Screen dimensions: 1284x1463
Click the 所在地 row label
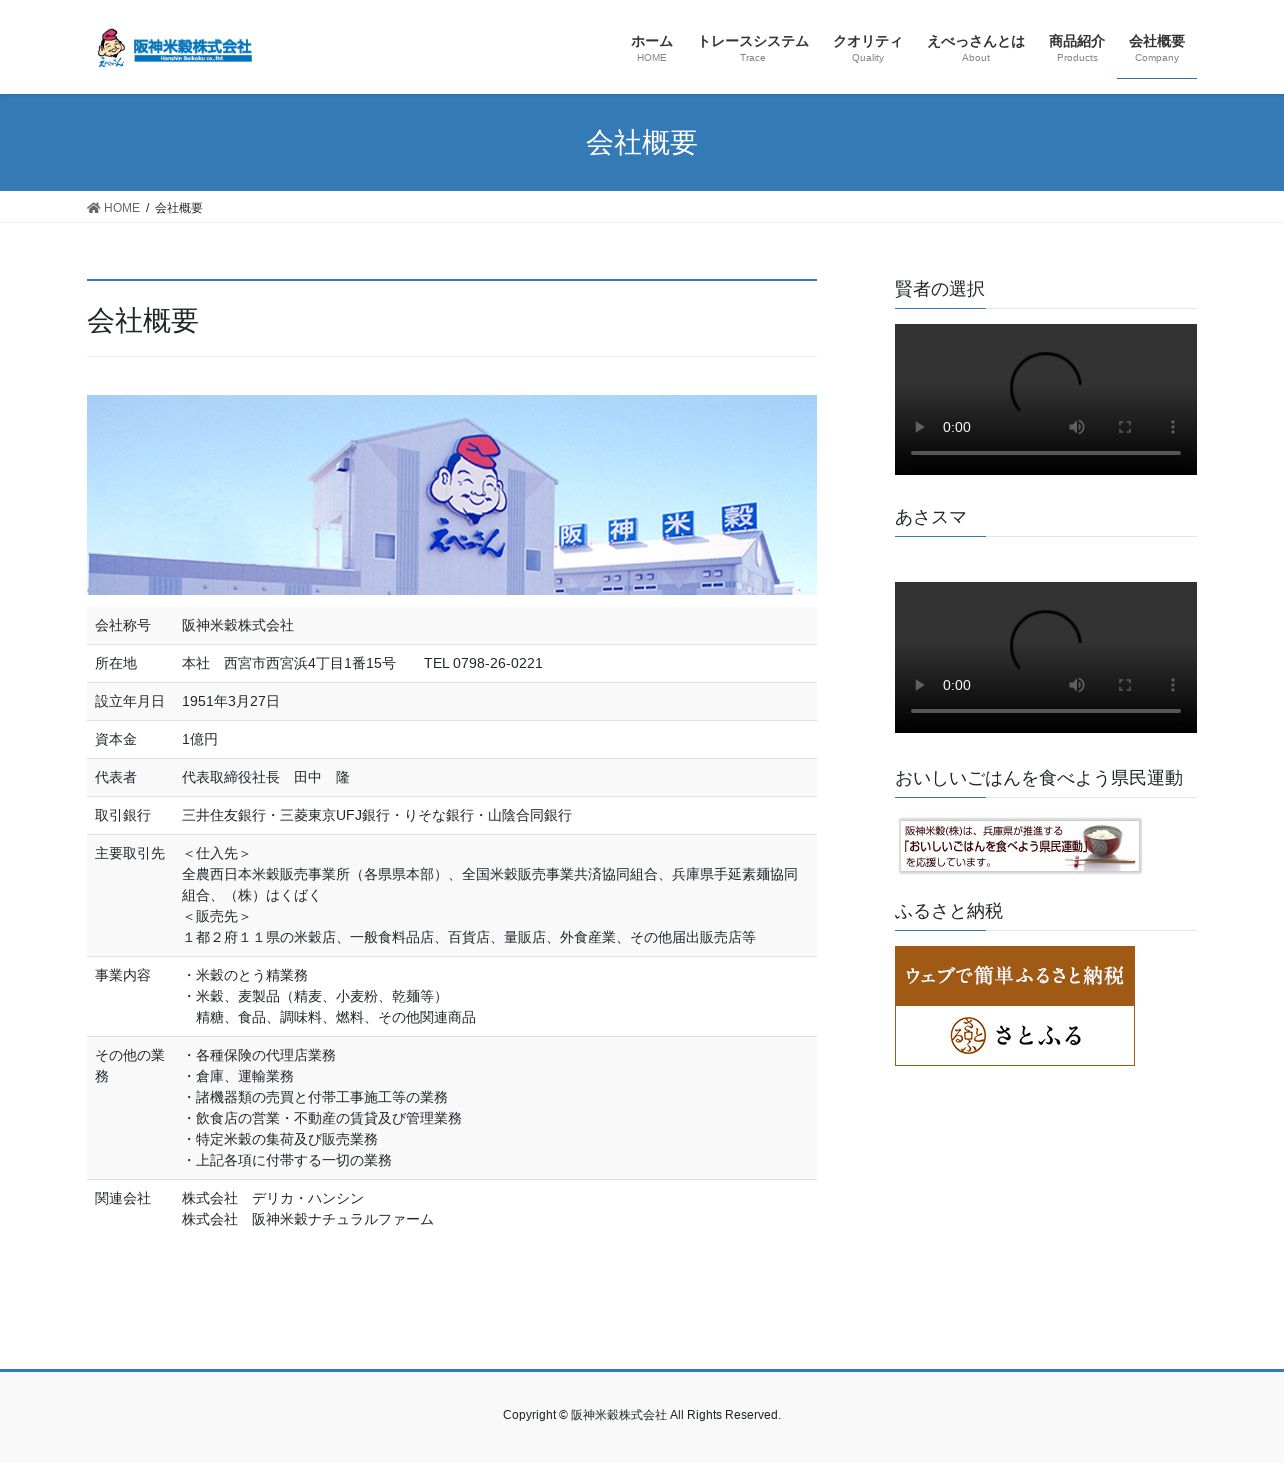pos(116,664)
